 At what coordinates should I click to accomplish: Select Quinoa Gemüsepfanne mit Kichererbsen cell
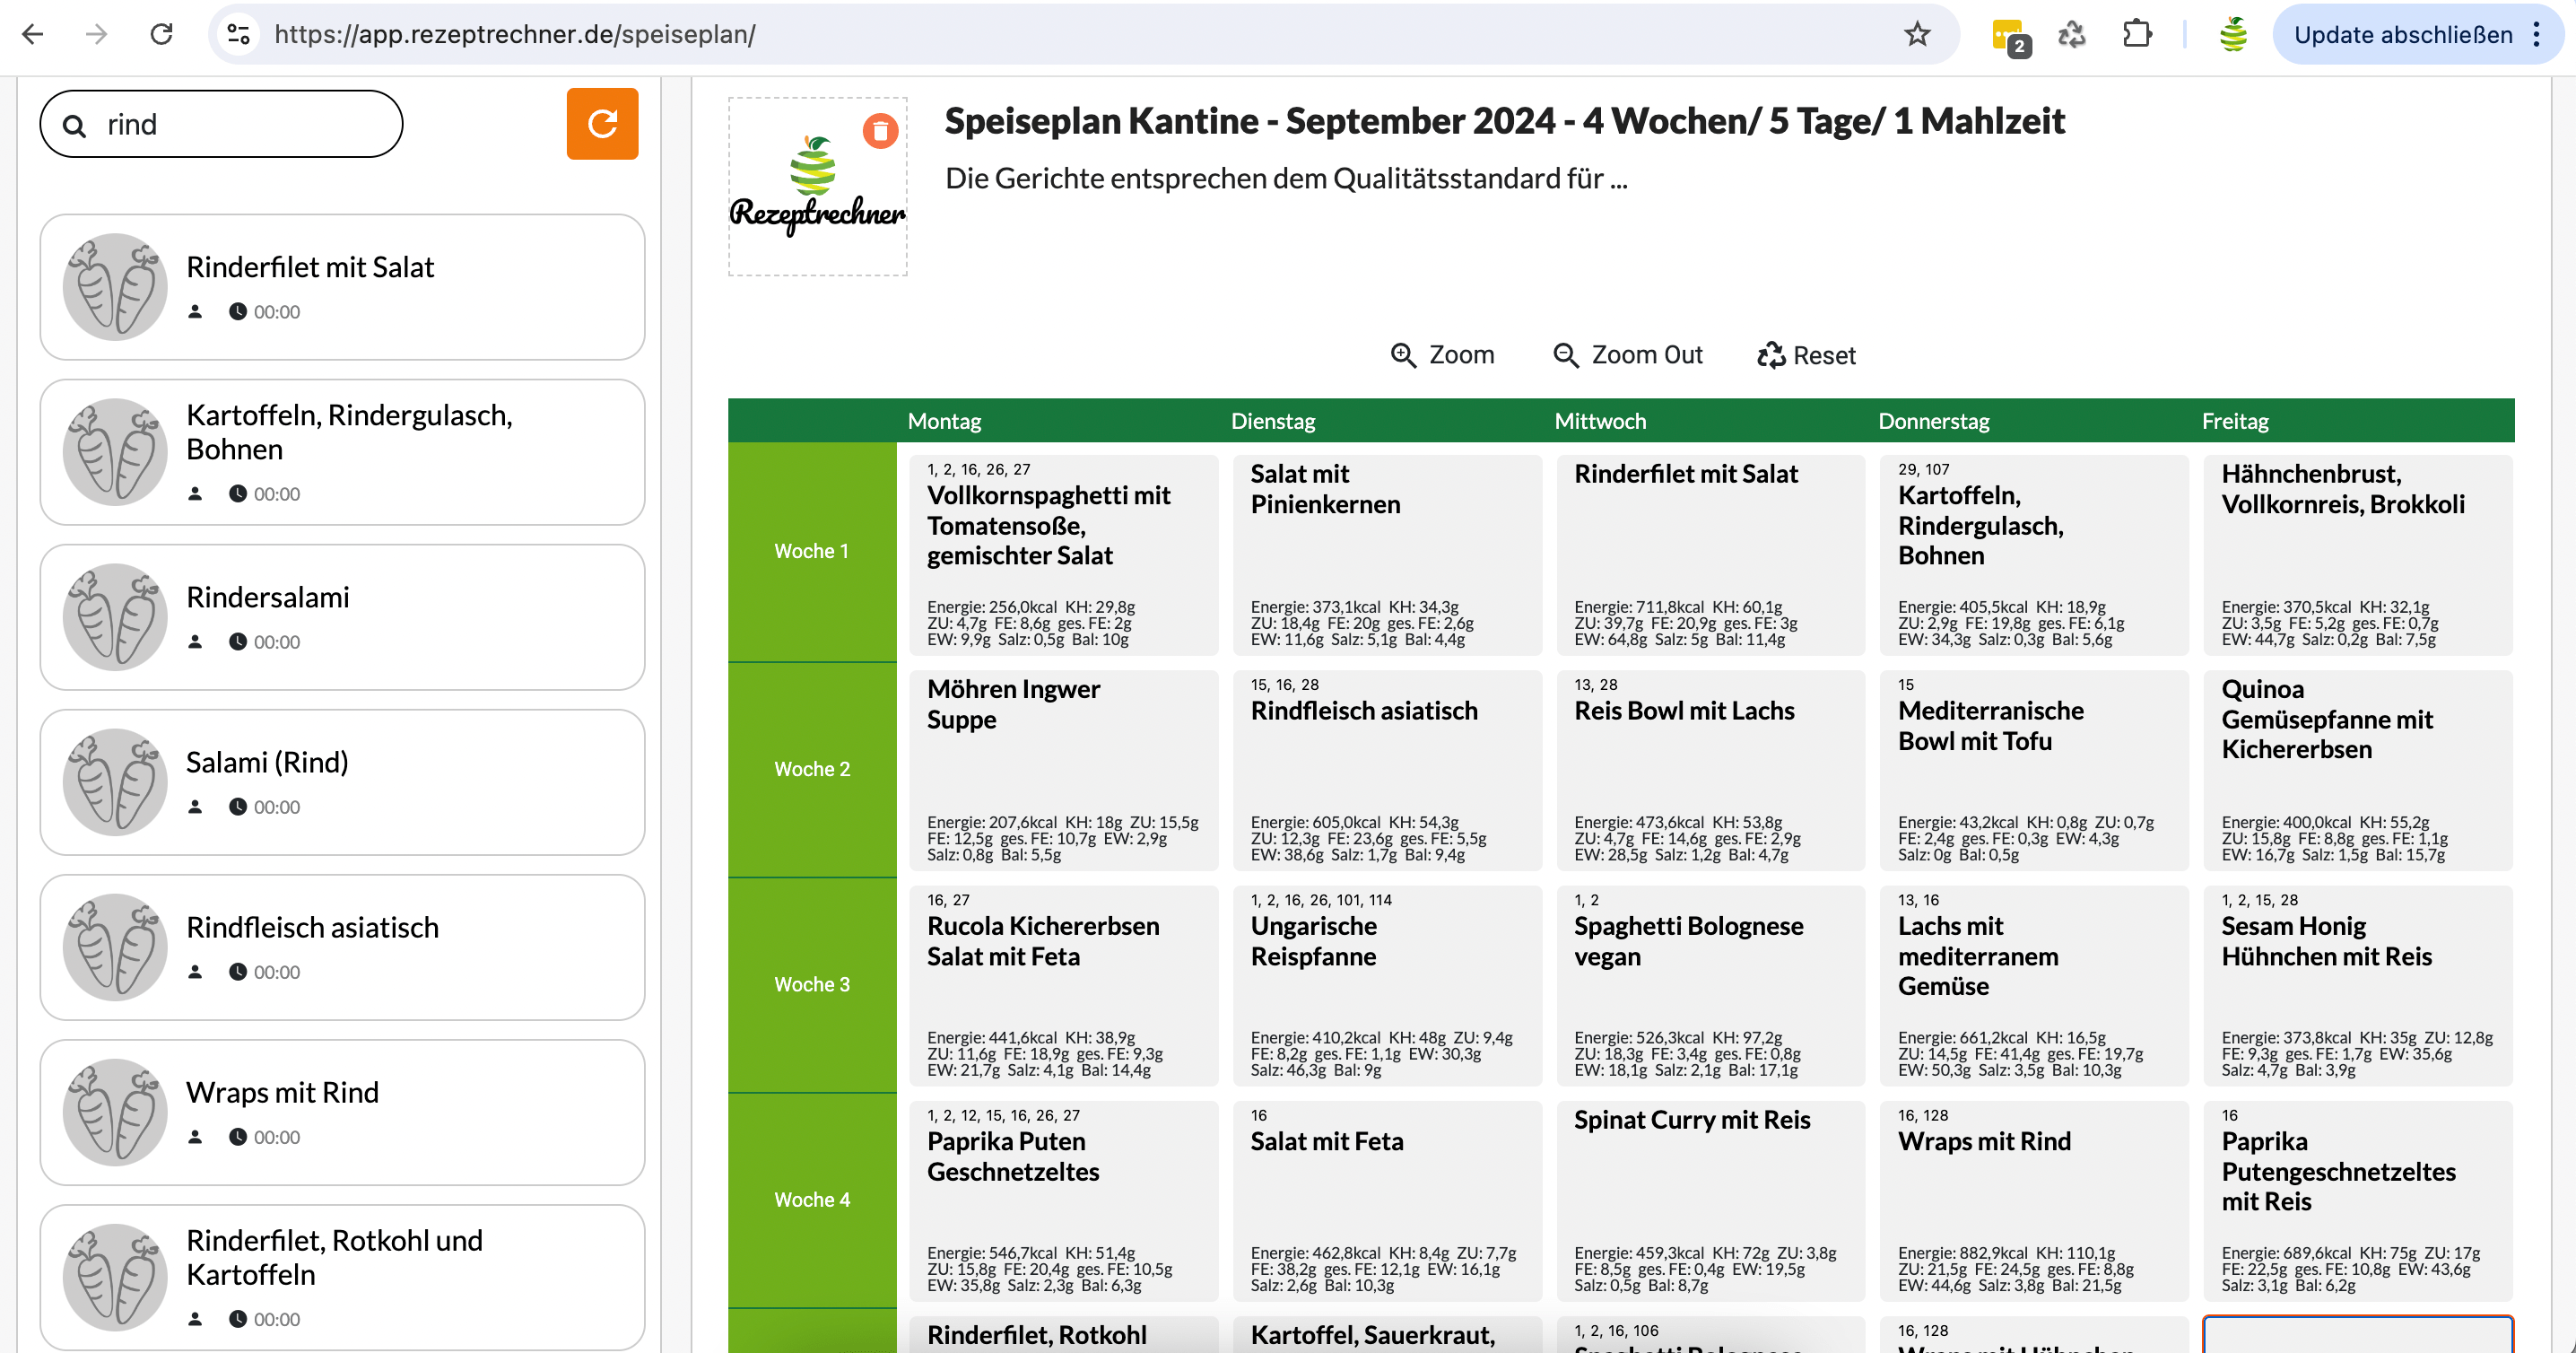pos(2358,770)
